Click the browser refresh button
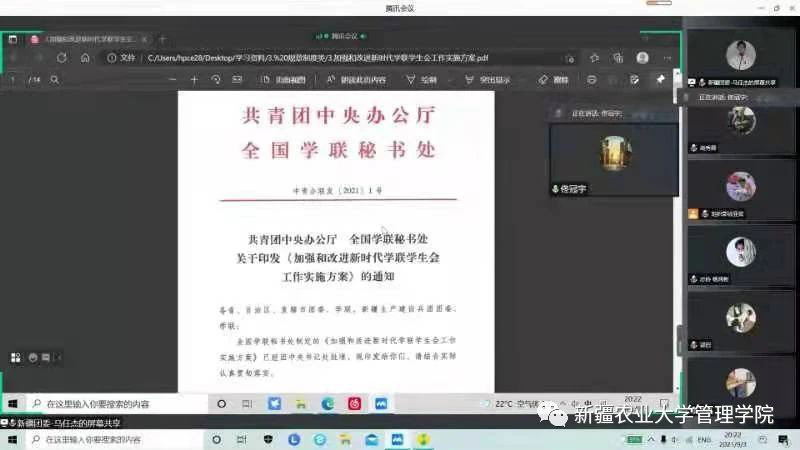This screenshot has height=450, width=800. [62, 58]
